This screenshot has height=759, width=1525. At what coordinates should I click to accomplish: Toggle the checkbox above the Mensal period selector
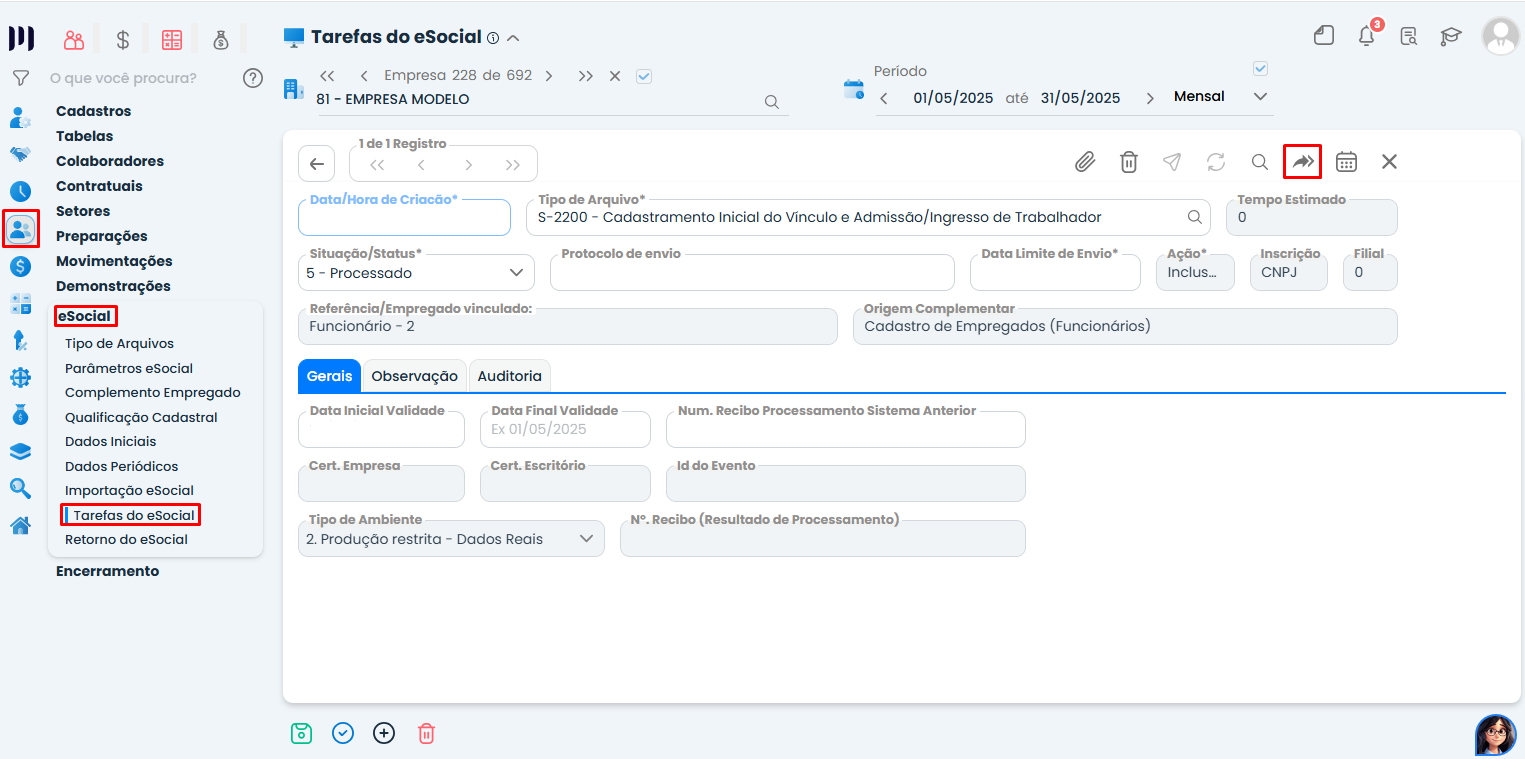tap(1260, 69)
